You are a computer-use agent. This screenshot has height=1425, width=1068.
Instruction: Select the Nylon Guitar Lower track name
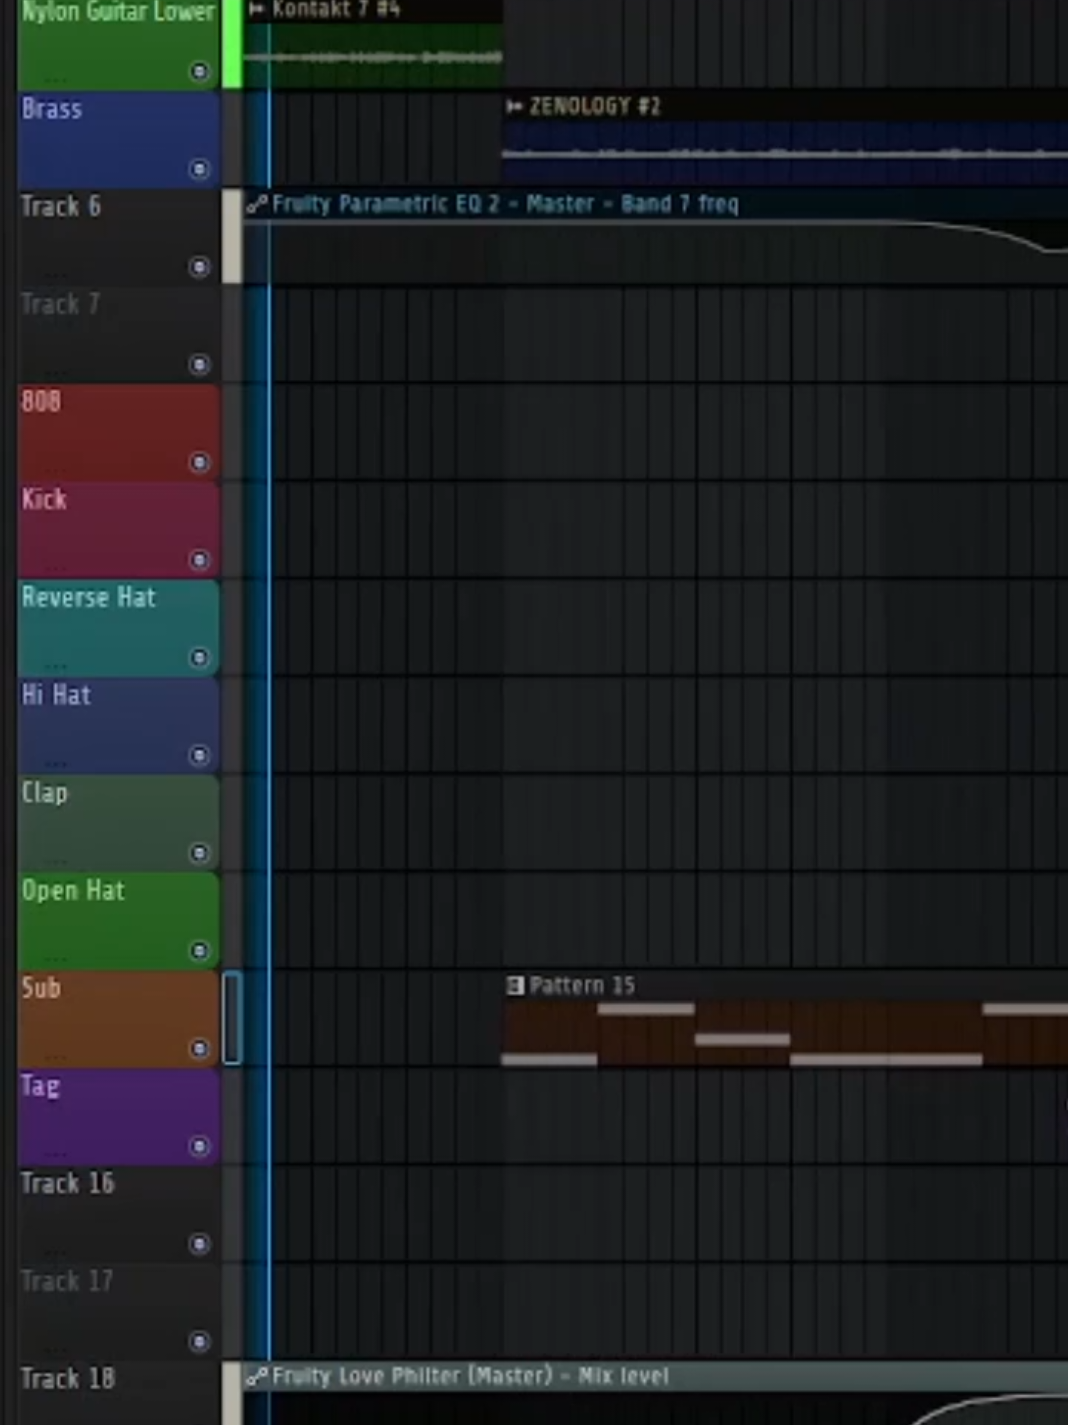(118, 13)
